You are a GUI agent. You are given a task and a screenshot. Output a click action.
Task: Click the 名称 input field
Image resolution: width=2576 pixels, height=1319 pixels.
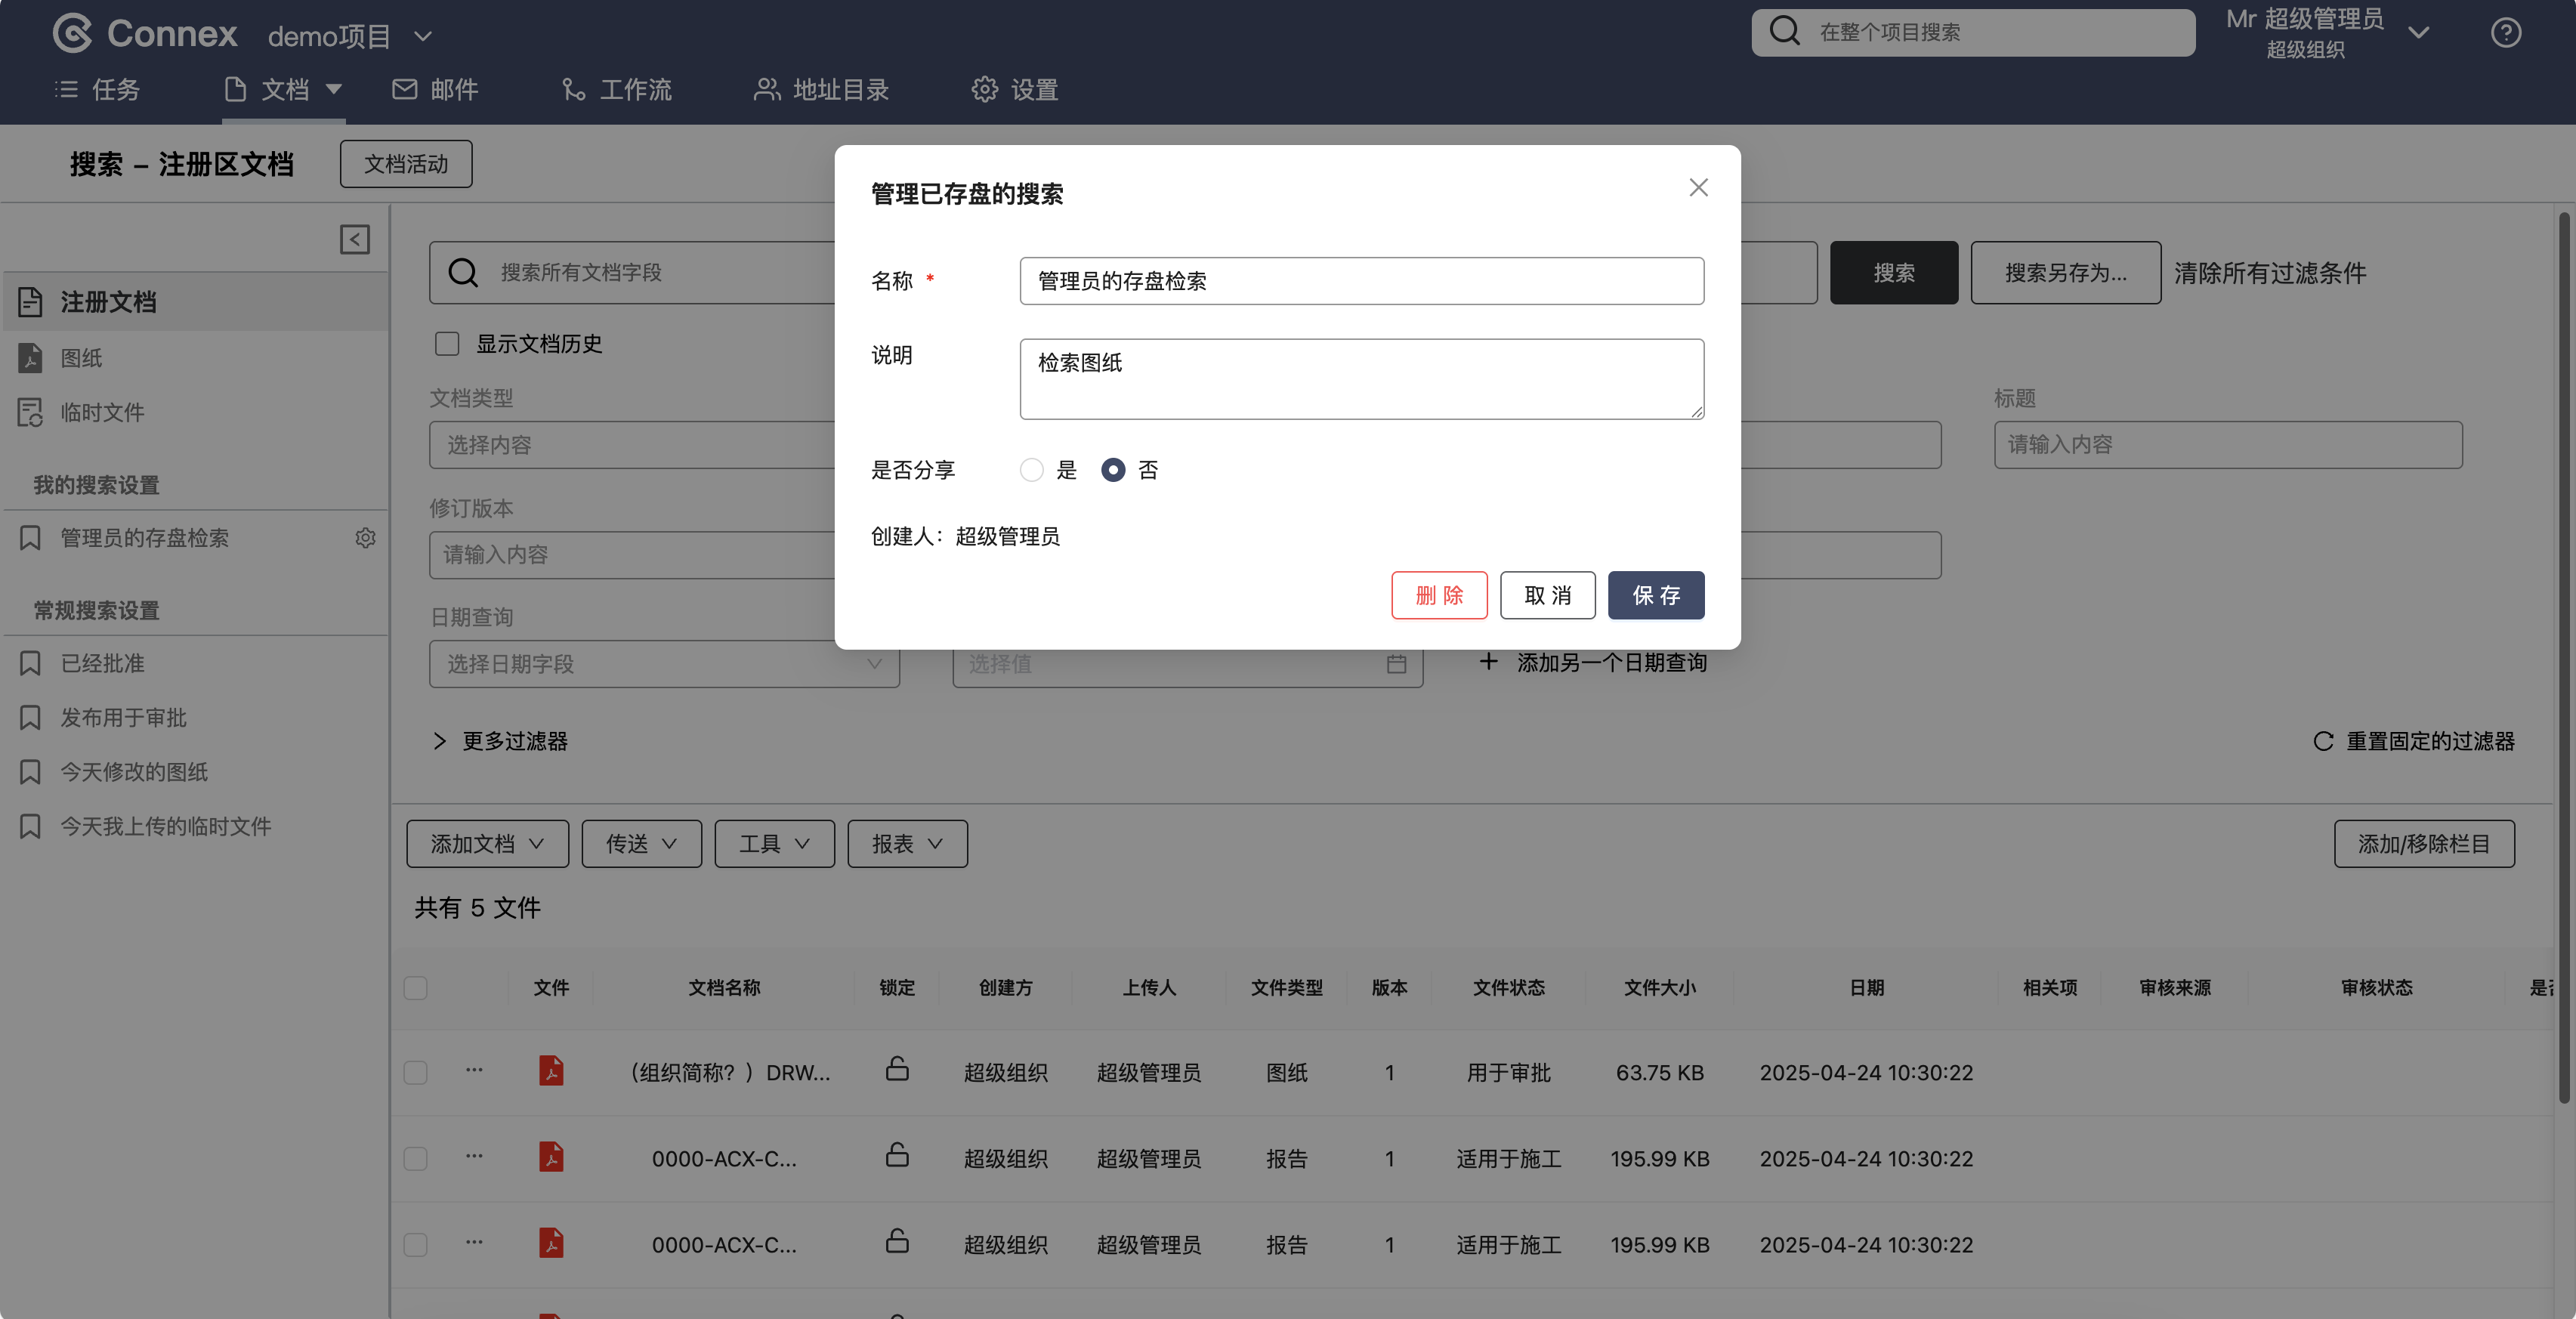pyautogui.click(x=1361, y=281)
